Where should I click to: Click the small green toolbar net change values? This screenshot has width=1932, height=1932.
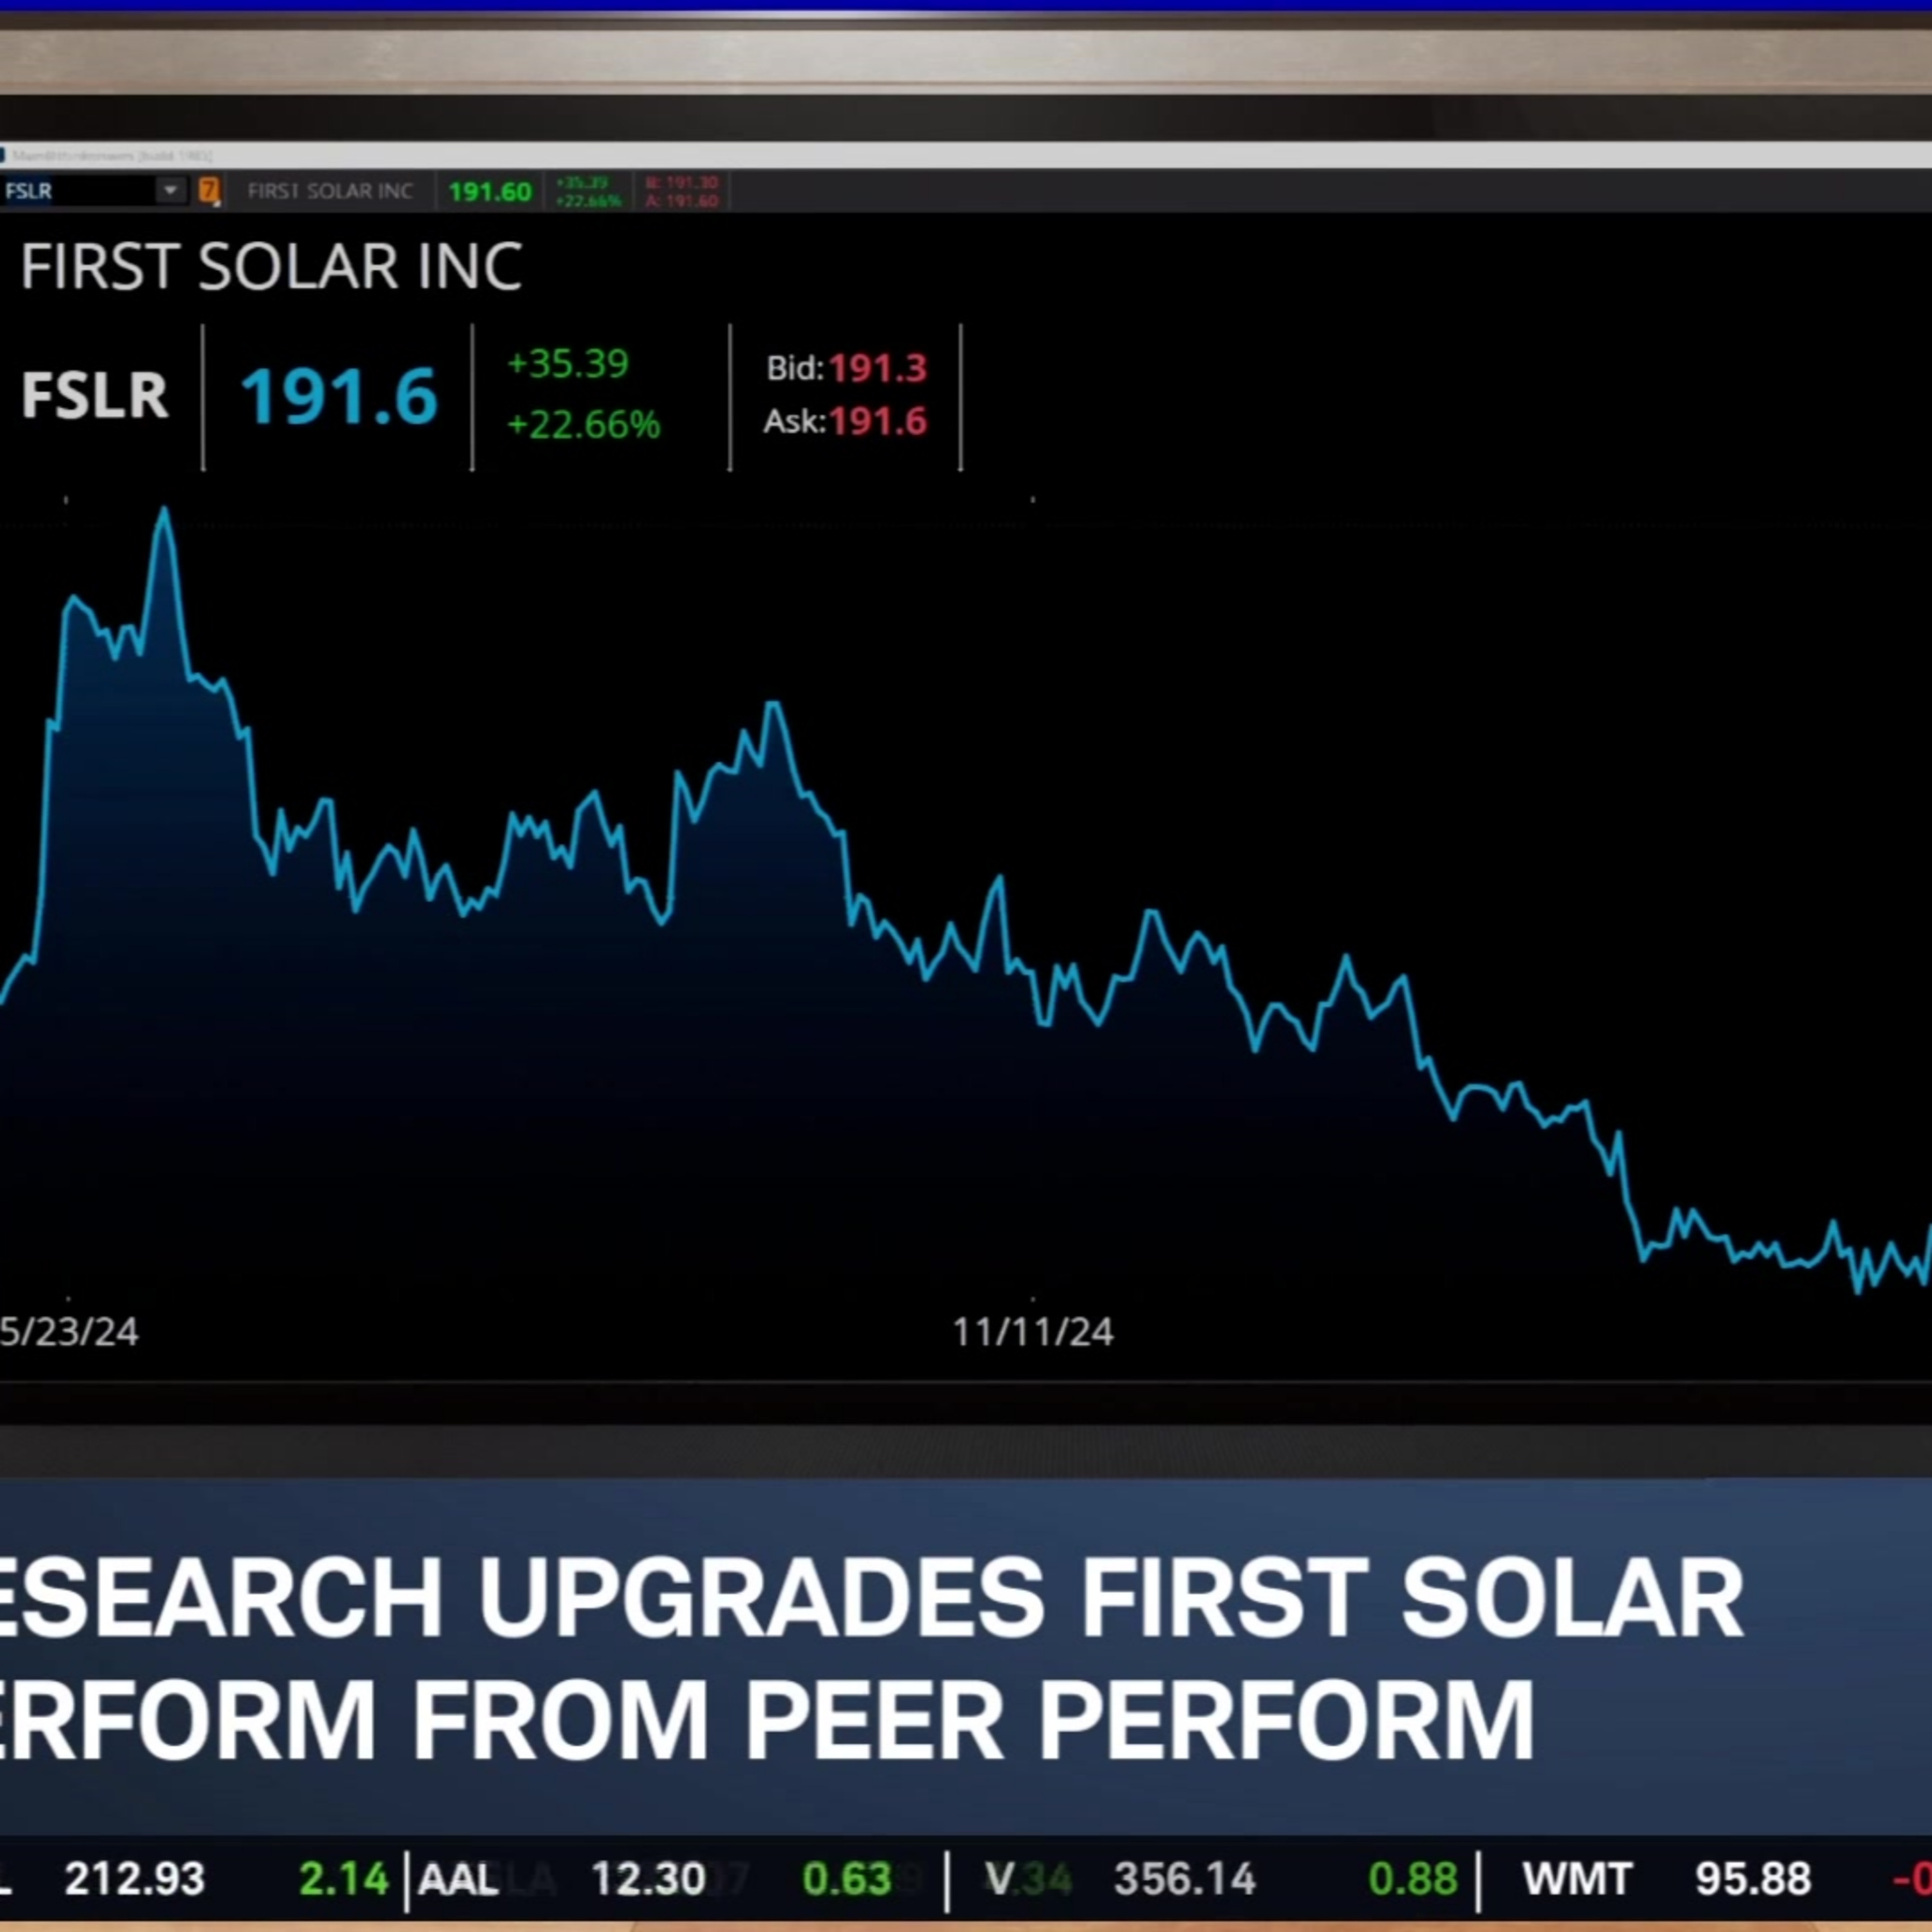588,191
